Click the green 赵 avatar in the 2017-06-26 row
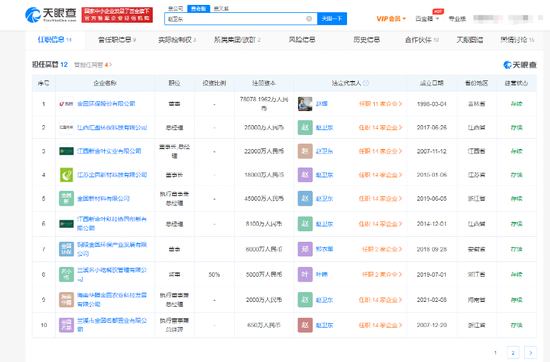The width and height of the screenshot is (550, 362). 305,128
